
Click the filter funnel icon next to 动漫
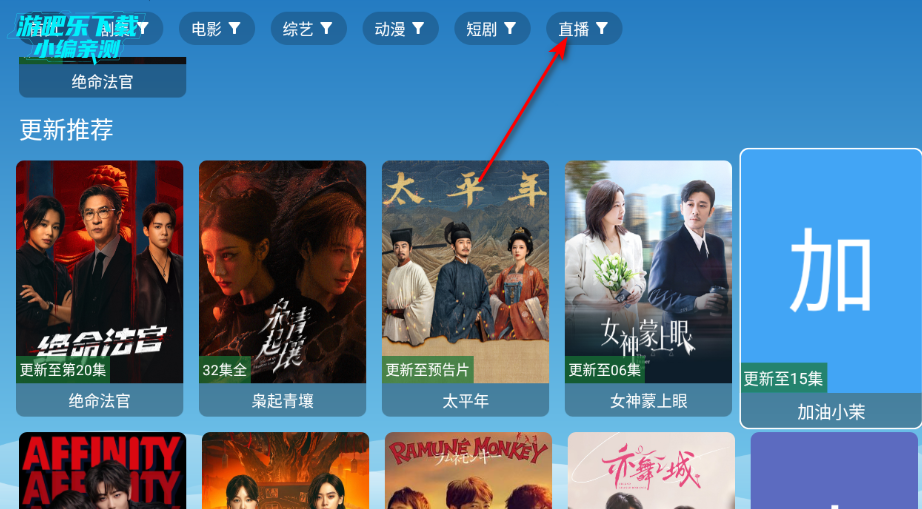(x=418, y=28)
